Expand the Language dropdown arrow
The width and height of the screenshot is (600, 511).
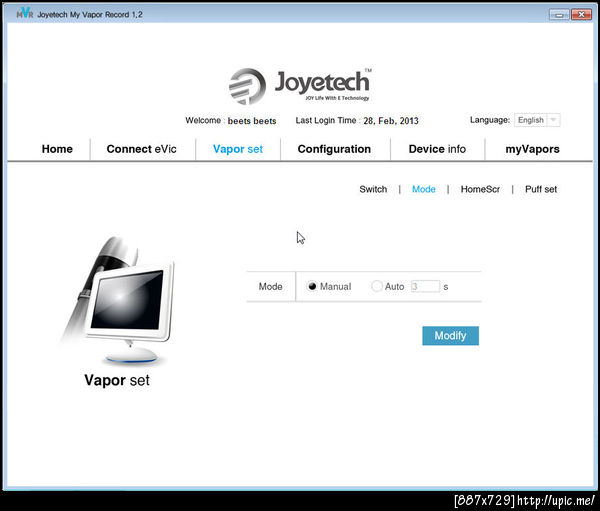pos(553,120)
